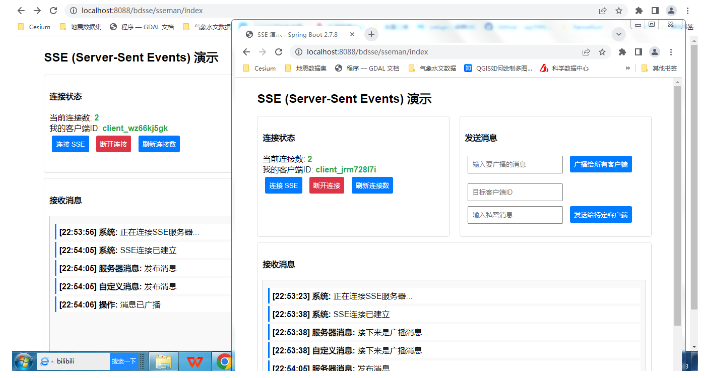
Task: Open three-dot menu in front window
Action: (671, 52)
